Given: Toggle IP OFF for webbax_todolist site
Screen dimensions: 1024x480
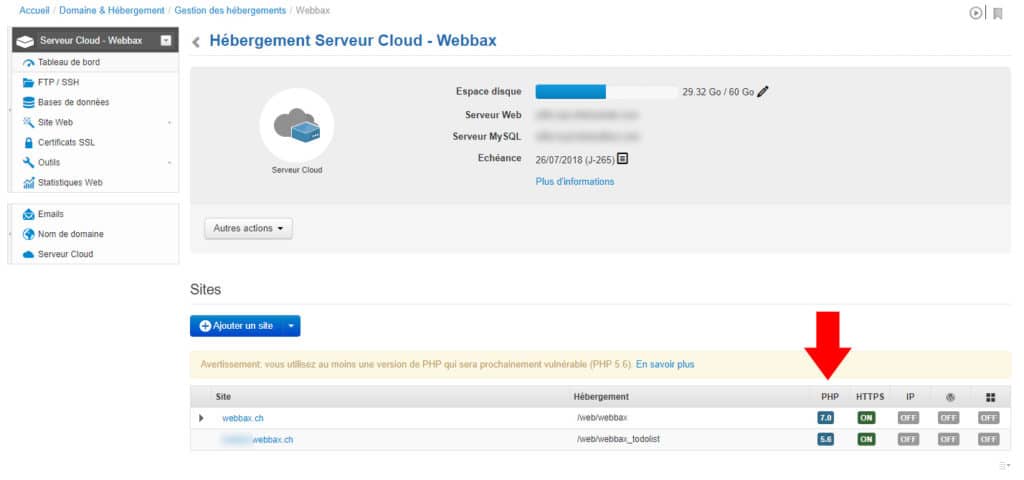Looking at the screenshot, I should (x=908, y=440).
